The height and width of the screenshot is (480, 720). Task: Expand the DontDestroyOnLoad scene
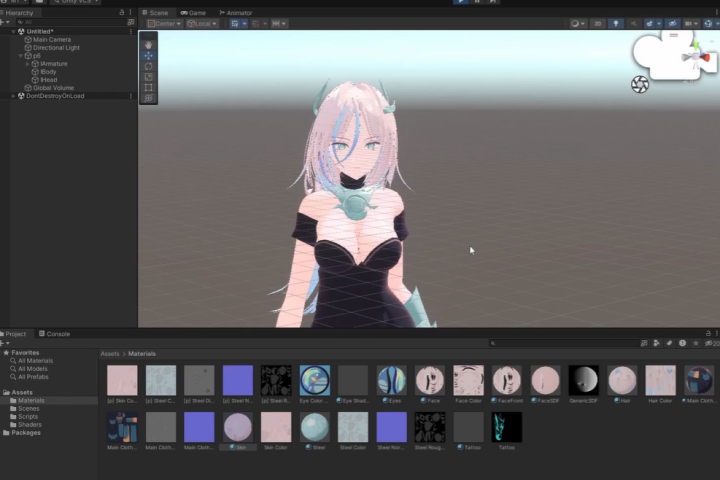click(x=14, y=96)
